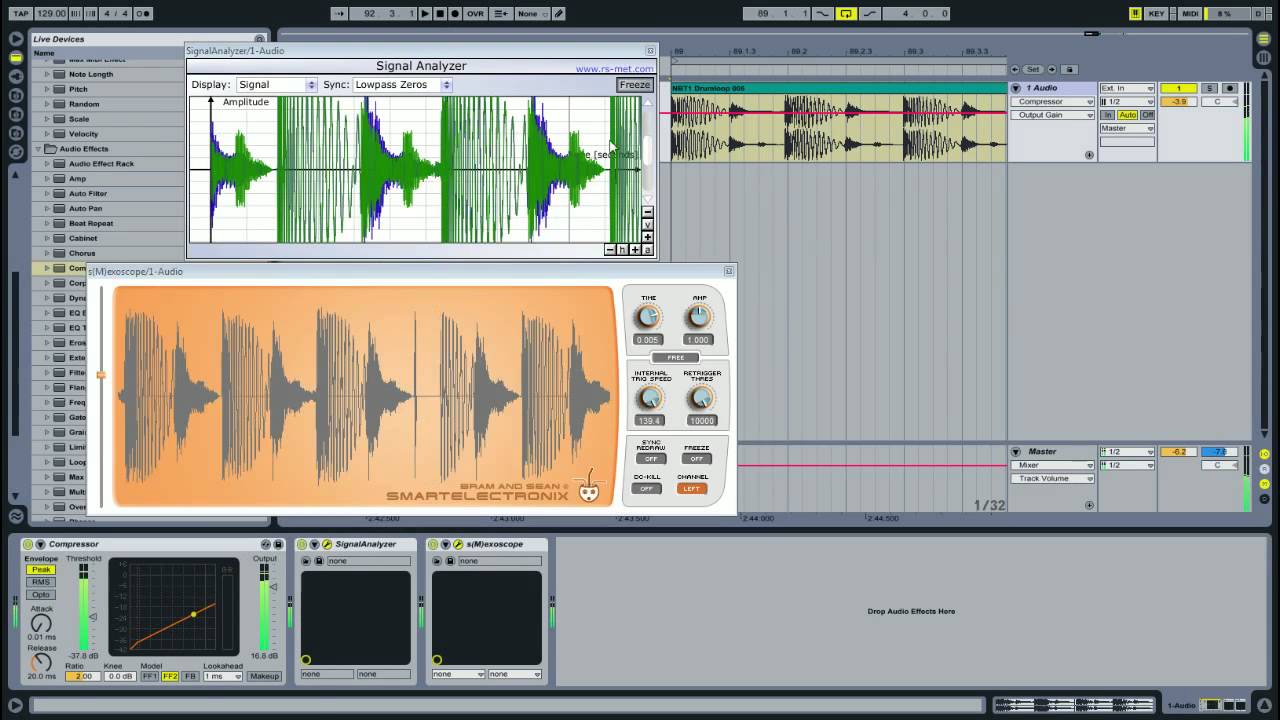Select the Beat Repeat device
The height and width of the screenshot is (720, 1280).
90,224
